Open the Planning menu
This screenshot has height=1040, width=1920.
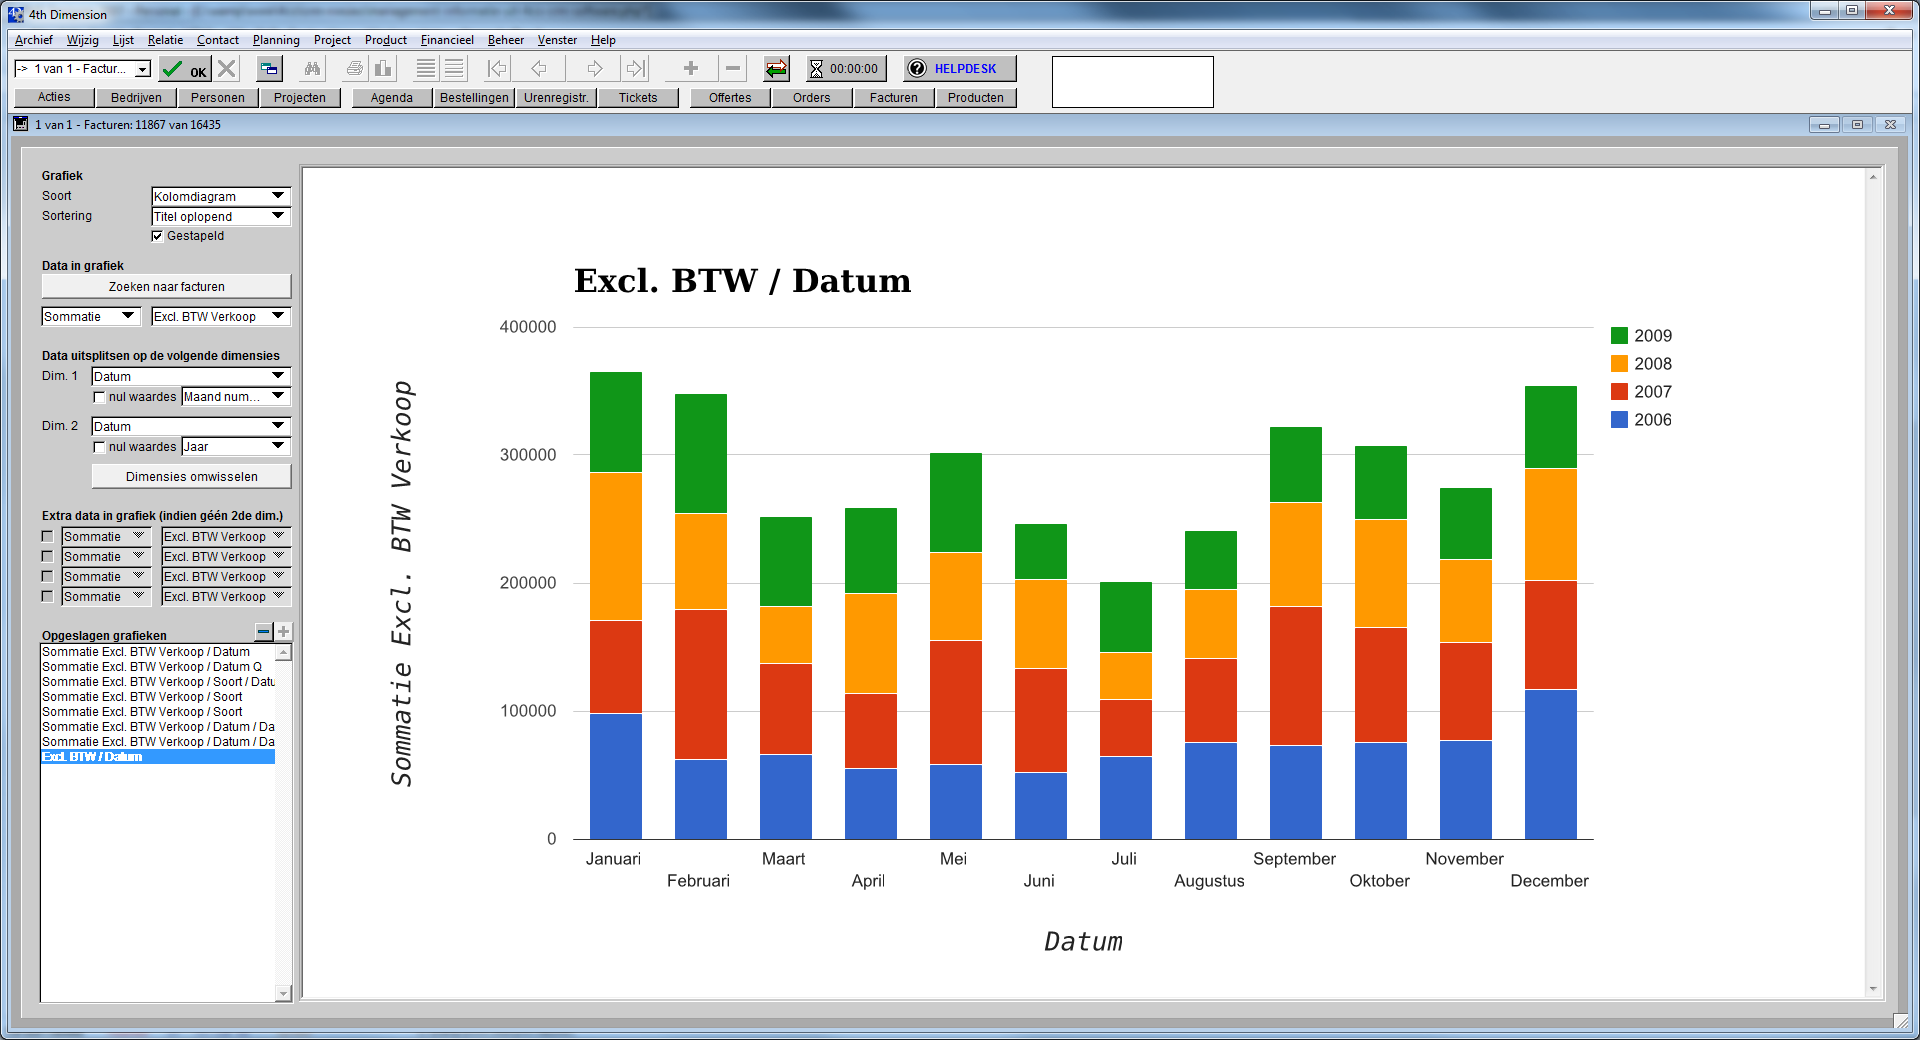pos(276,40)
